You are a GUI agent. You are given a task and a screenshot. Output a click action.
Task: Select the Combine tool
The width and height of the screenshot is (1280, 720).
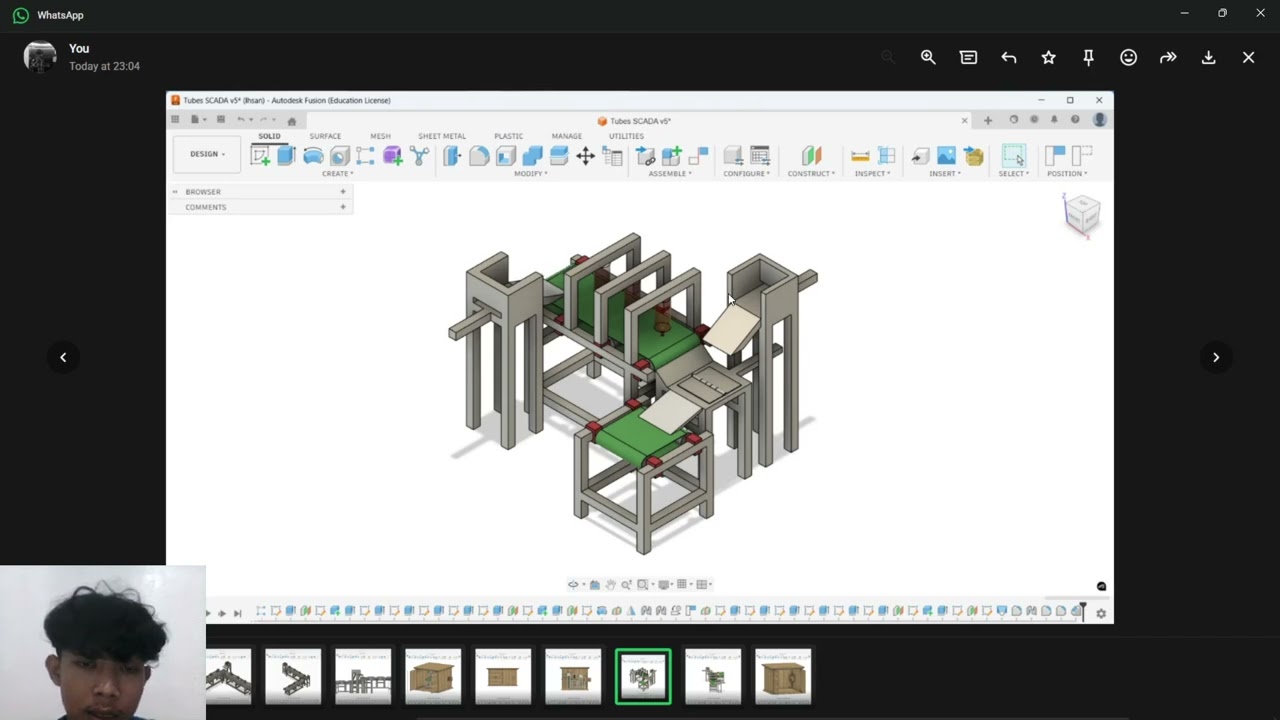coord(532,155)
